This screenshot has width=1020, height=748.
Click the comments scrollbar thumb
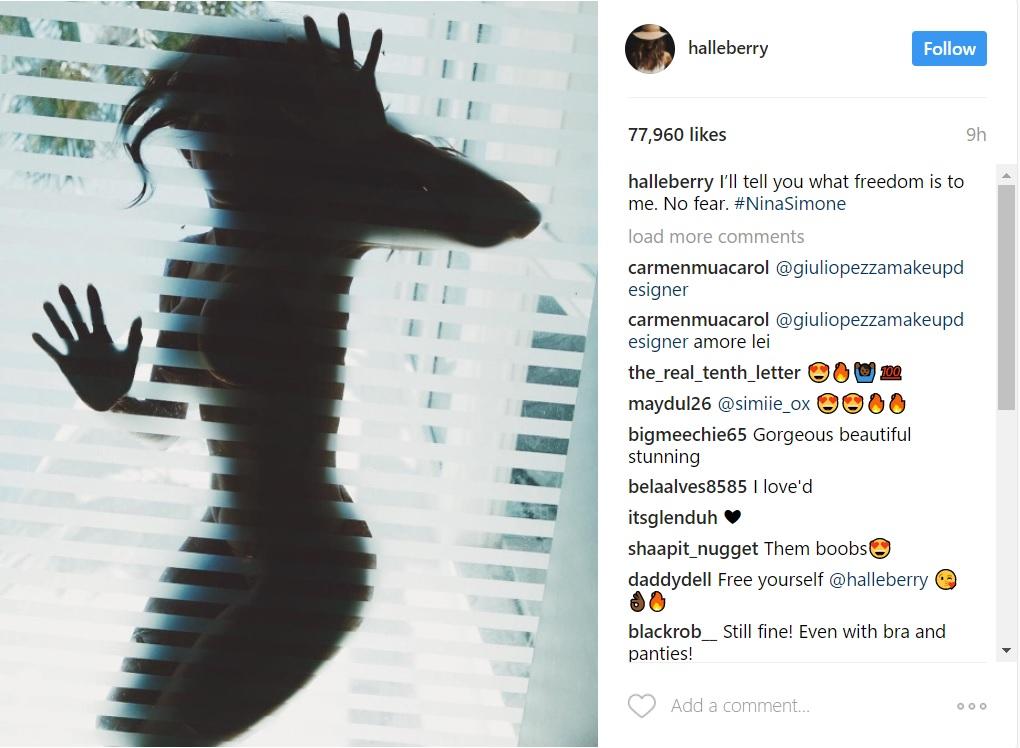[x=1006, y=297]
